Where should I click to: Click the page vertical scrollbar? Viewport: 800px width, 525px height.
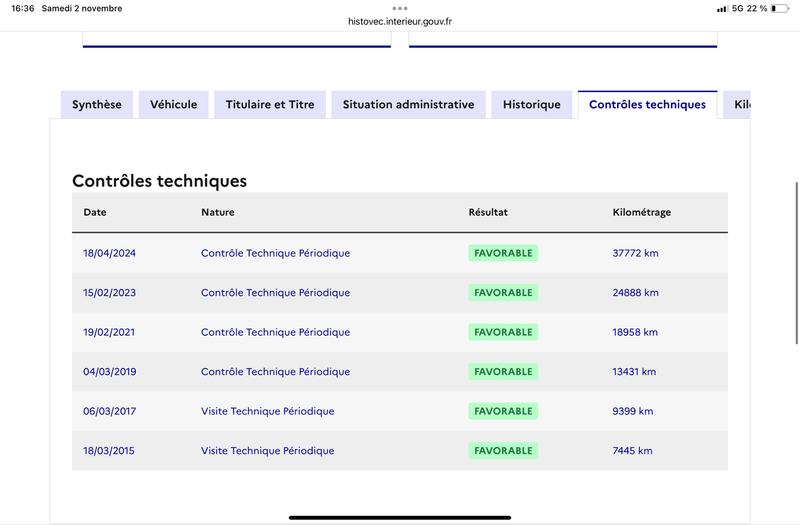(x=796, y=263)
